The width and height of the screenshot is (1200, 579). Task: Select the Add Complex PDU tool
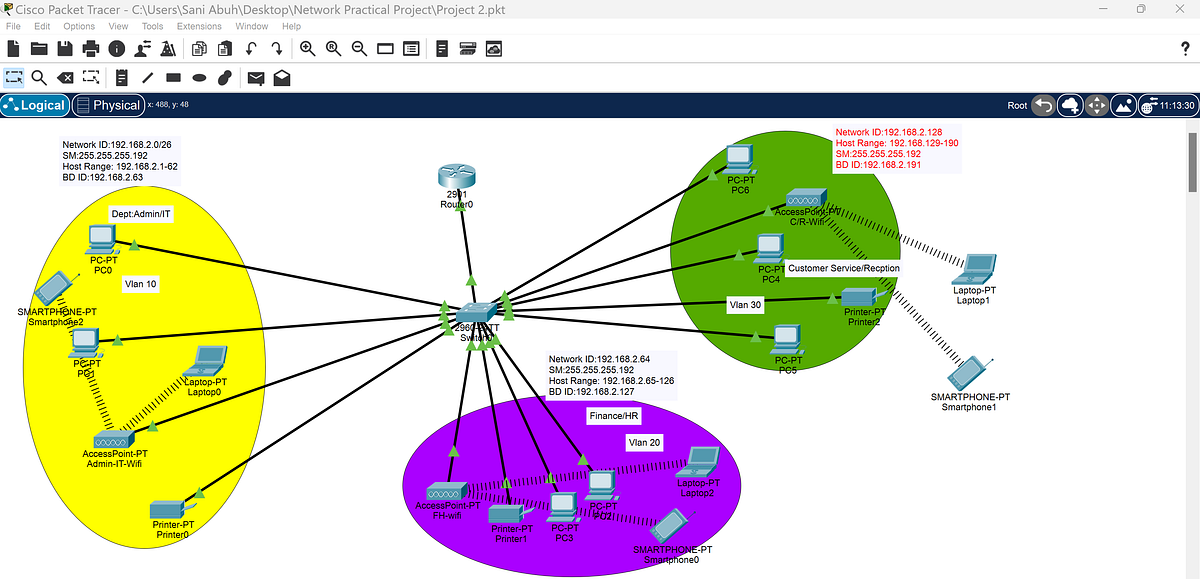pos(281,77)
